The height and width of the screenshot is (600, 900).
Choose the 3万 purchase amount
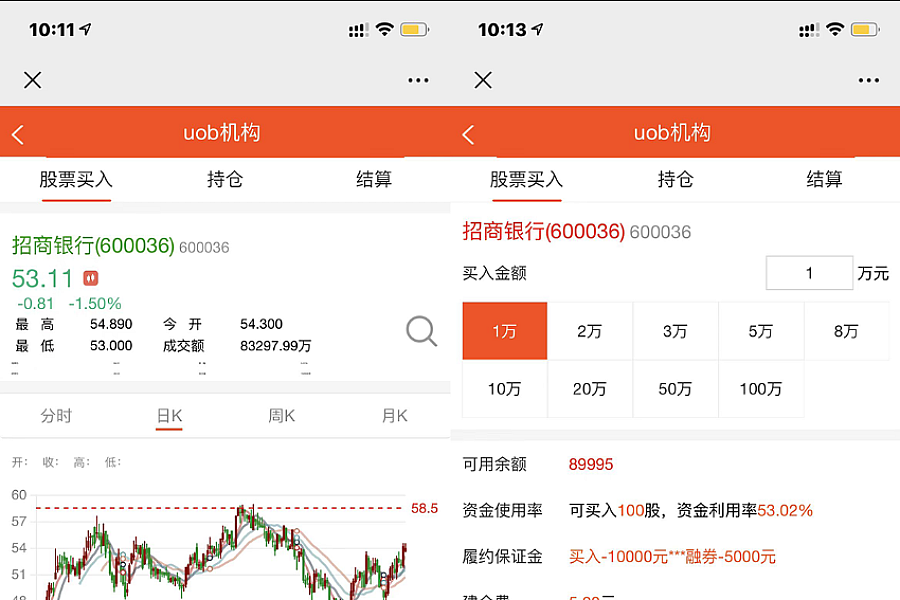click(x=676, y=331)
